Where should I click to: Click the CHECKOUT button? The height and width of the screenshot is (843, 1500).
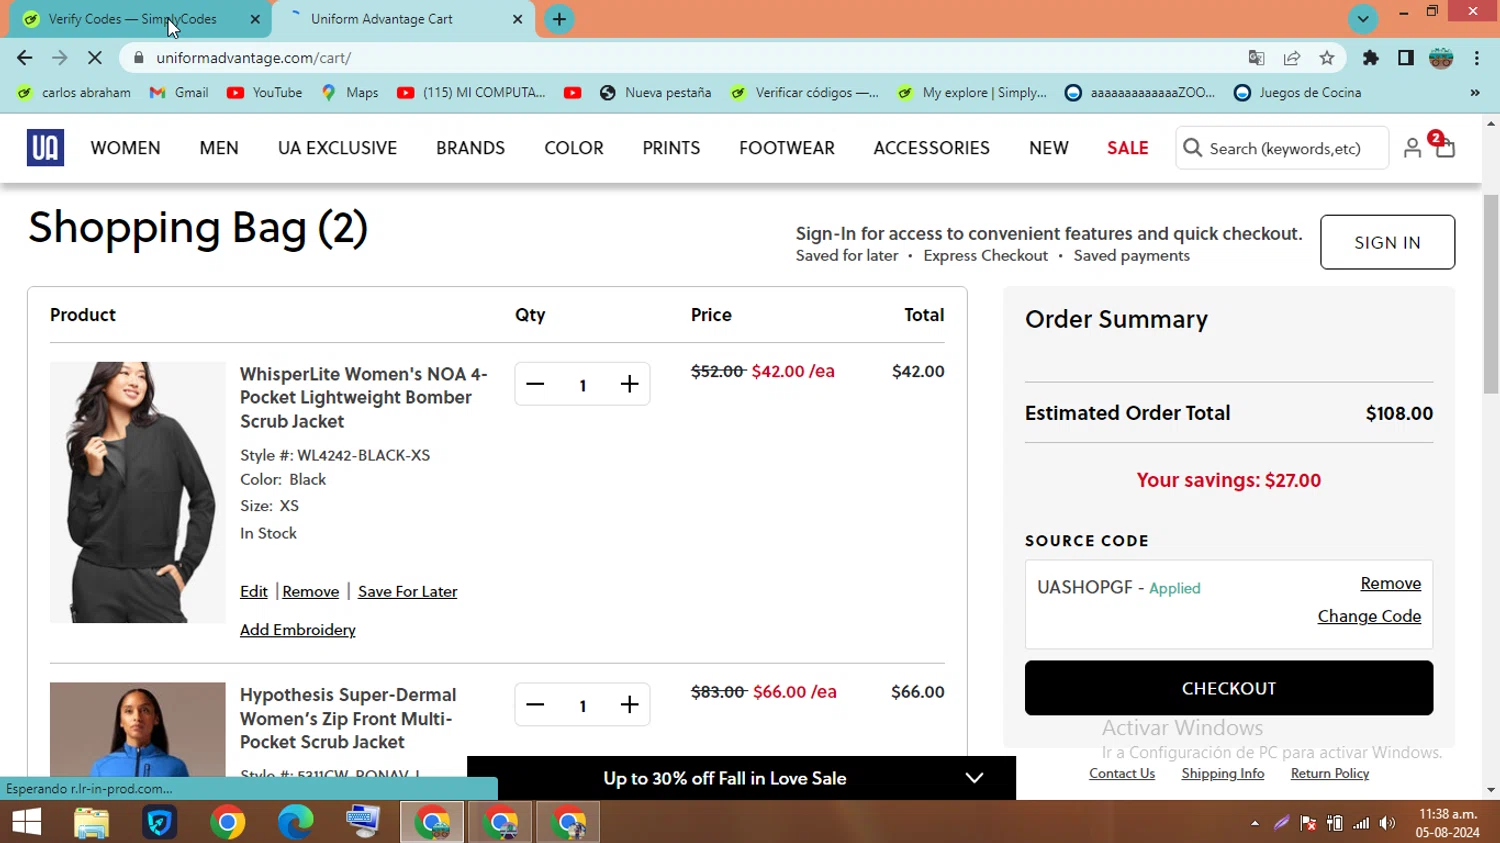[x=1229, y=688]
